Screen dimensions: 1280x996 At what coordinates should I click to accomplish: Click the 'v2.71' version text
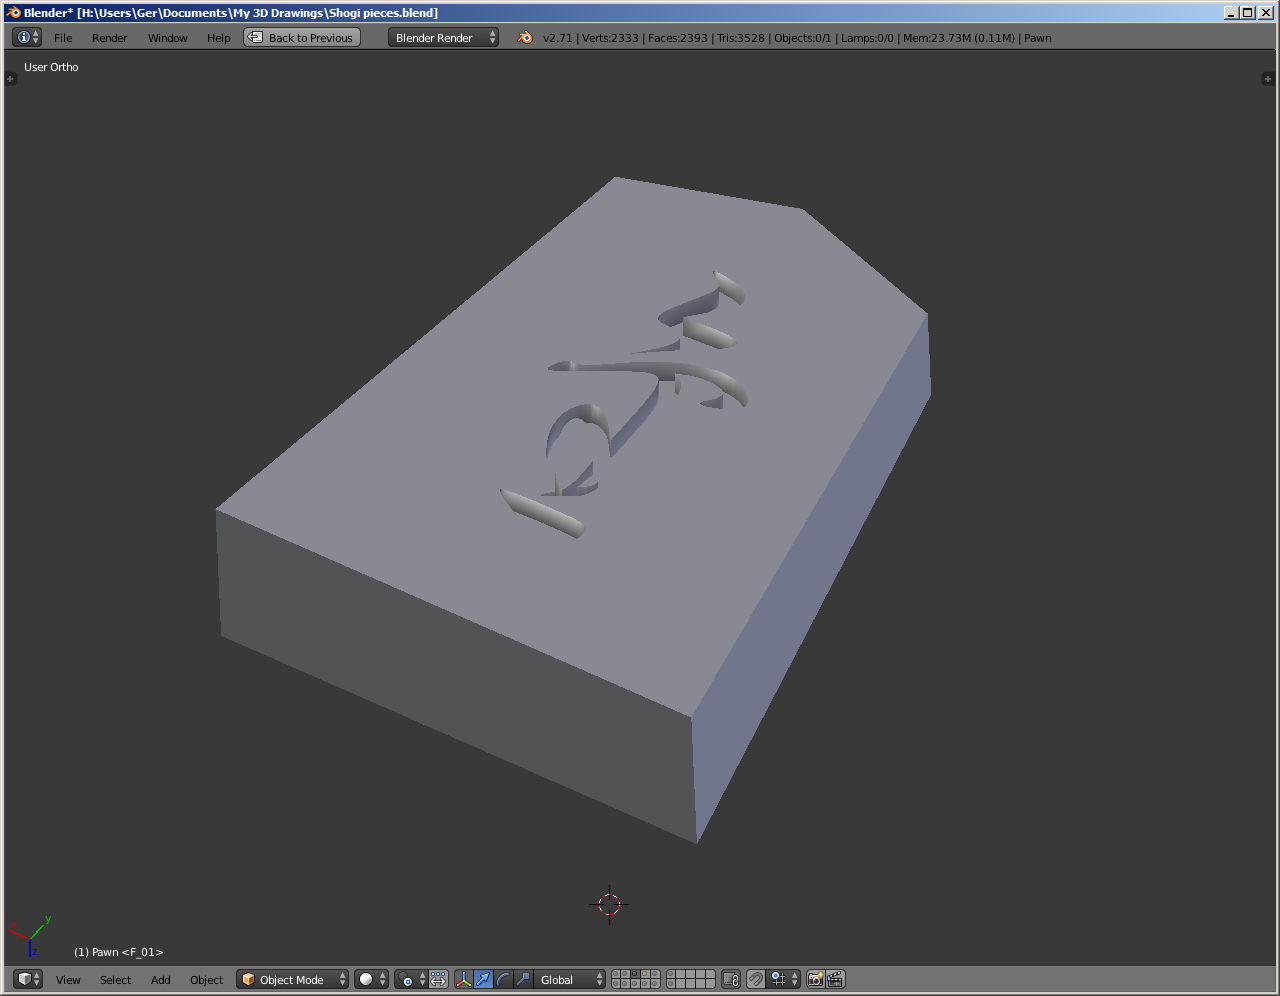557,38
